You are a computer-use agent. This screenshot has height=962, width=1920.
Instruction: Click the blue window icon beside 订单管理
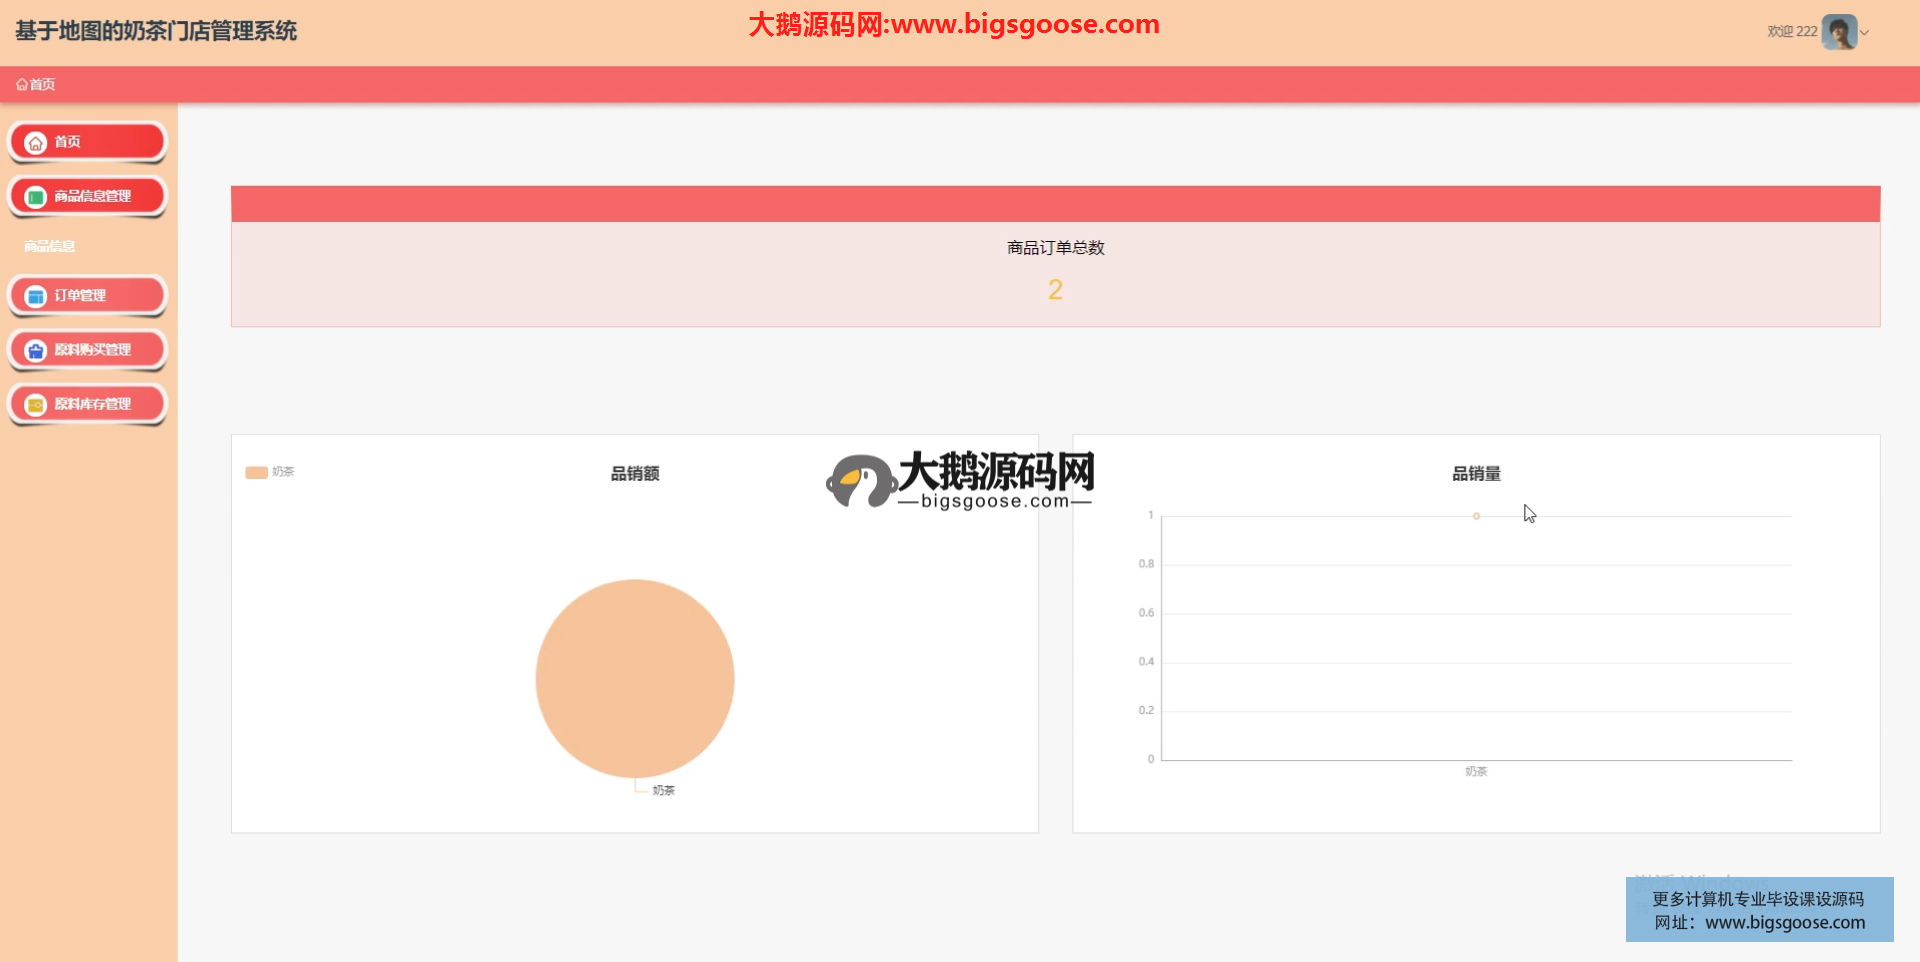[x=36, y=297]
